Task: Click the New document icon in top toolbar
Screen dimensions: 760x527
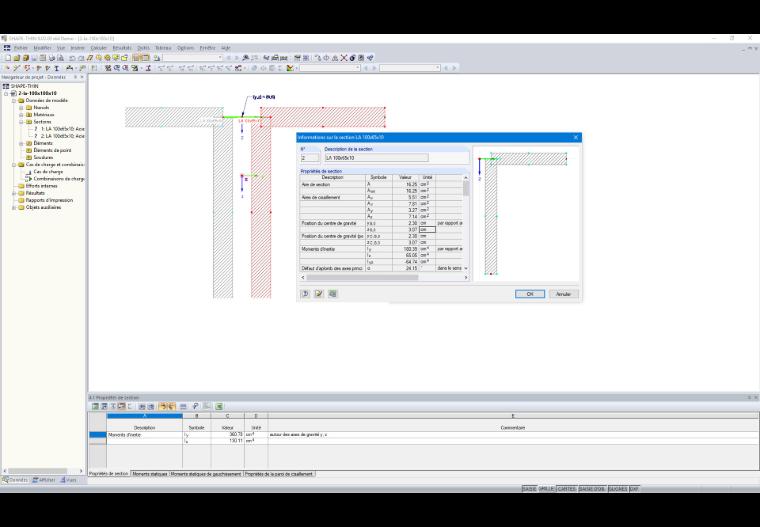Action: tap(8, 58)
